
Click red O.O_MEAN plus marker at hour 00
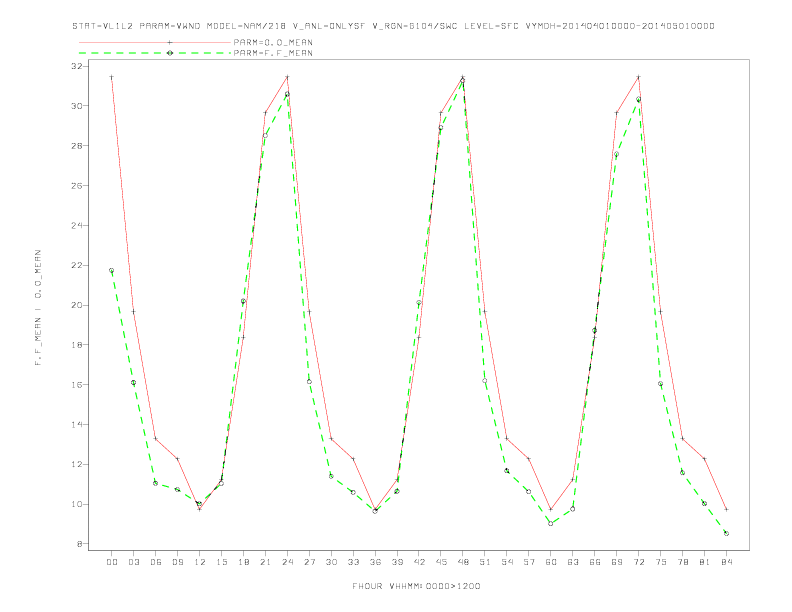(x=112, y=77)
